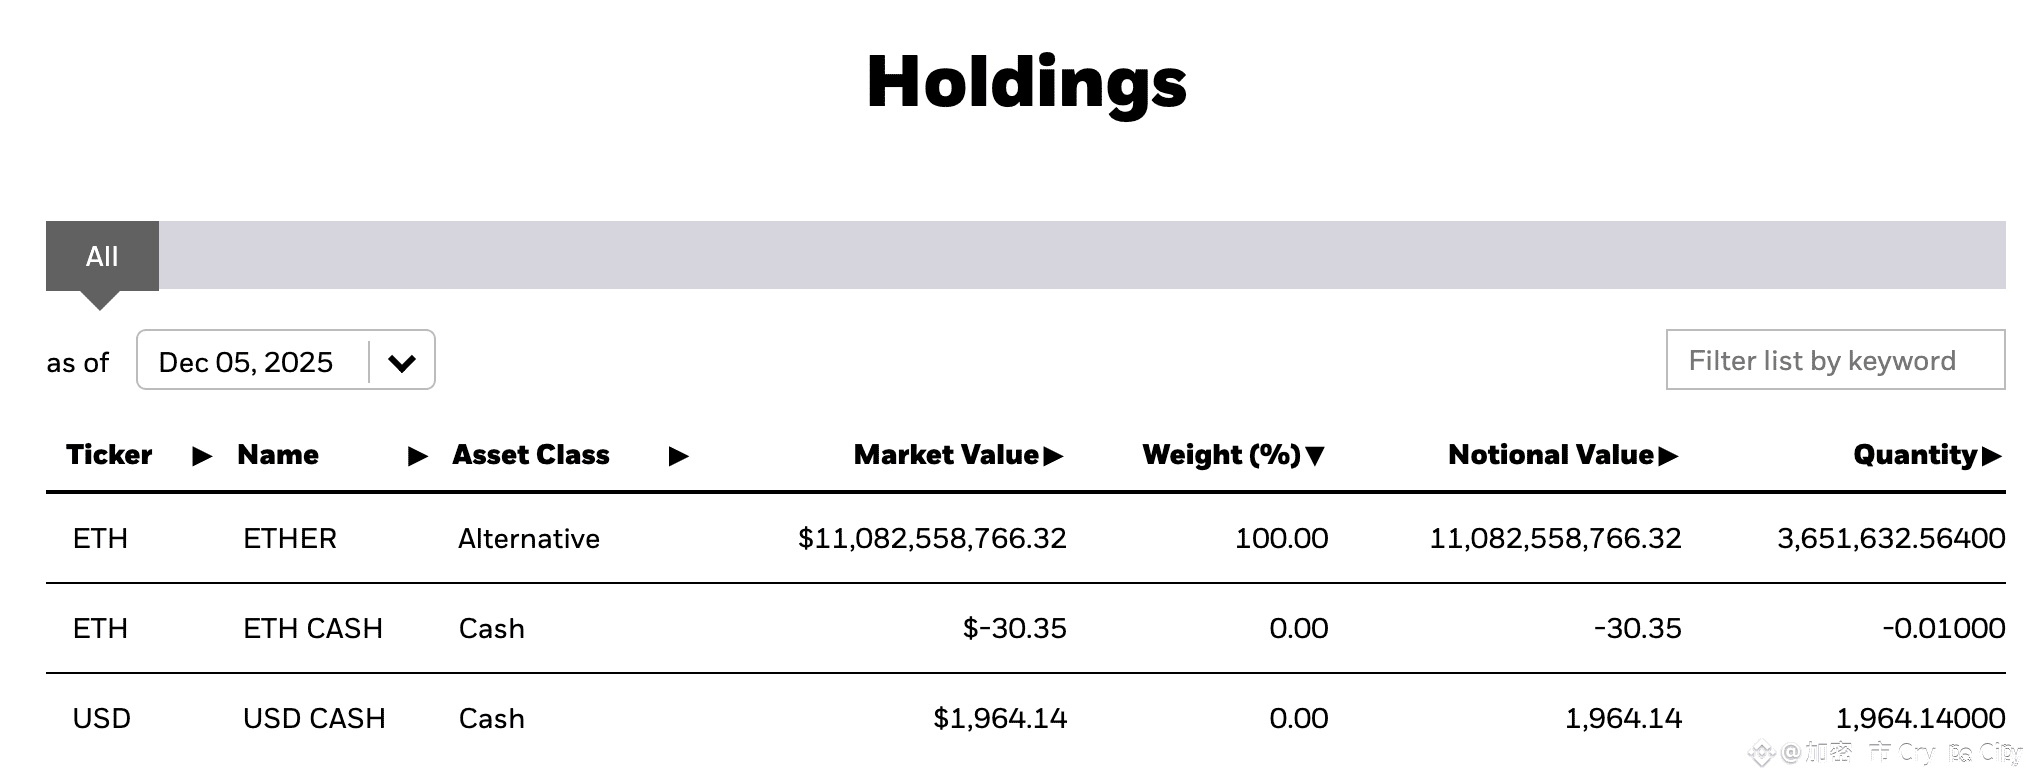Screen dimensions: 2042x778
Task: Toggle the Weight (%) descending sort arrow
Action: click(1316, 456)
